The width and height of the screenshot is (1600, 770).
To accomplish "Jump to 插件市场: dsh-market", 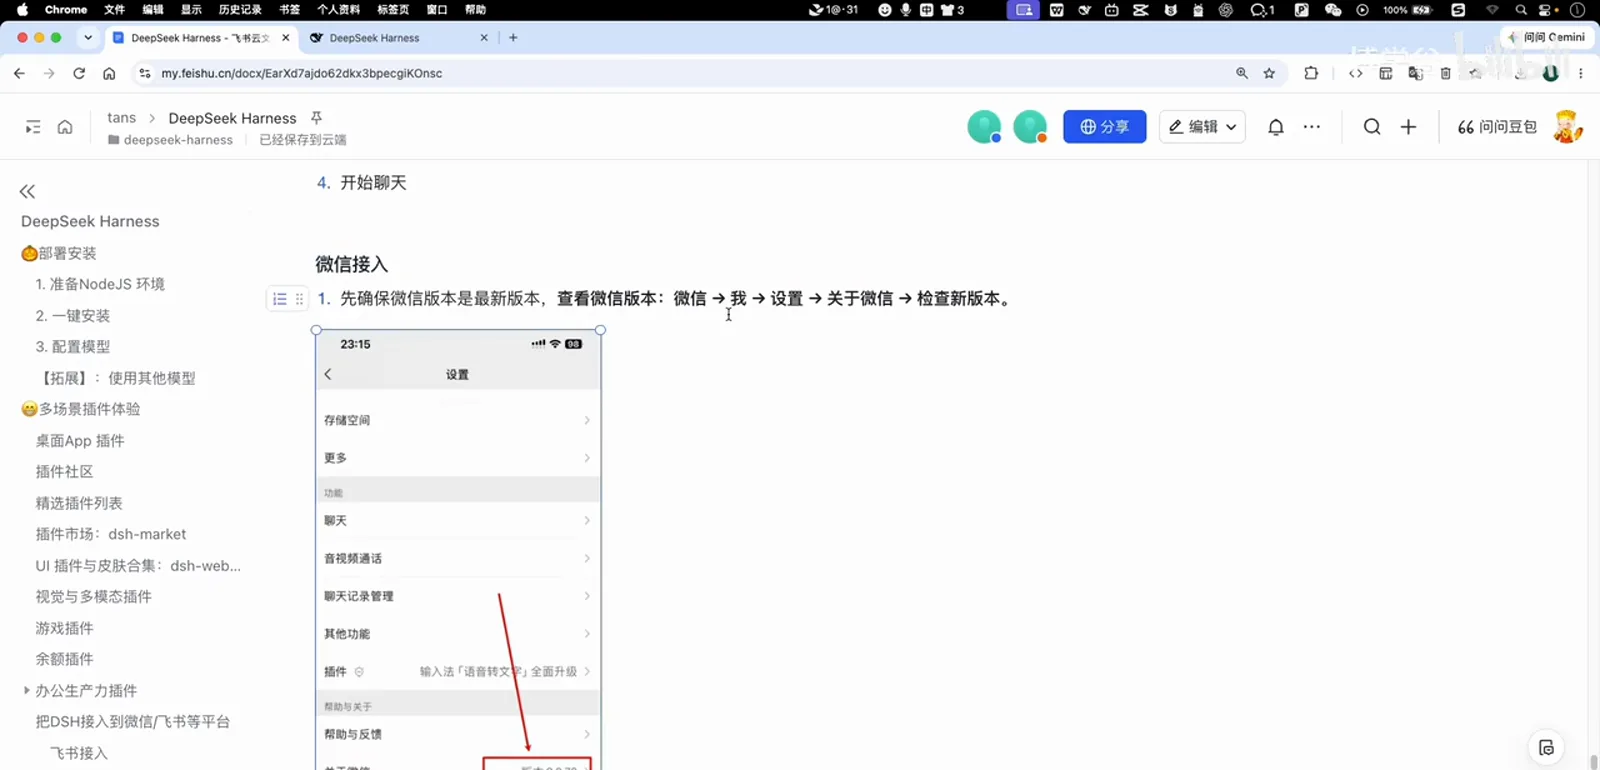I will [111, 534].
